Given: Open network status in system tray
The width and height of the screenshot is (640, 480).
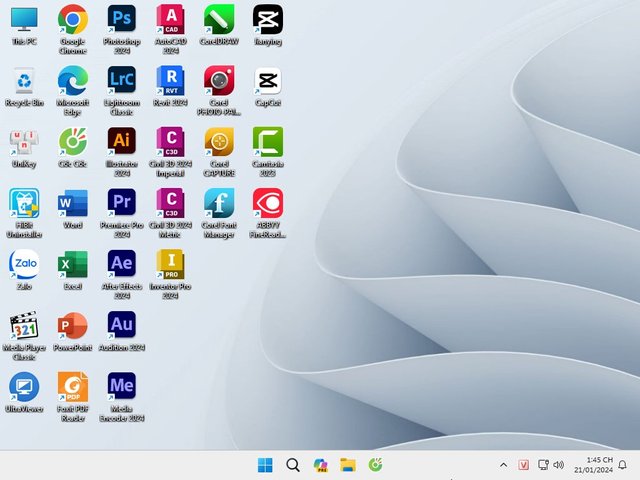Looking at the screenshot, I should 543,465.
